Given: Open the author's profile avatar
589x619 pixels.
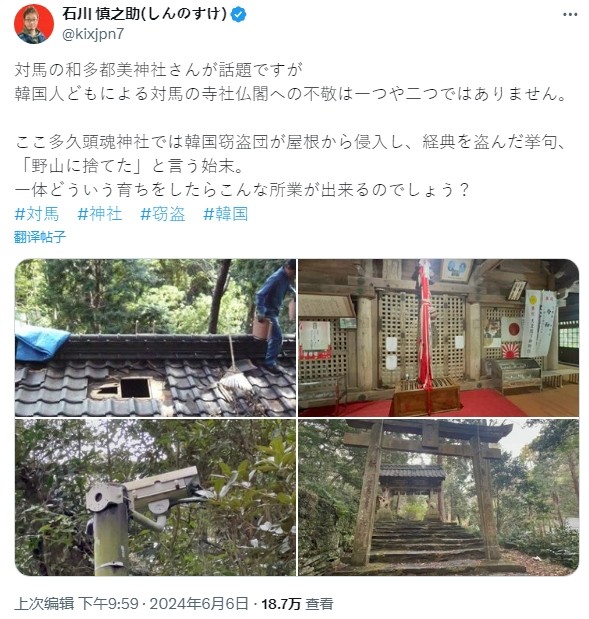Looking at the screenshot, I should point(34,24).
